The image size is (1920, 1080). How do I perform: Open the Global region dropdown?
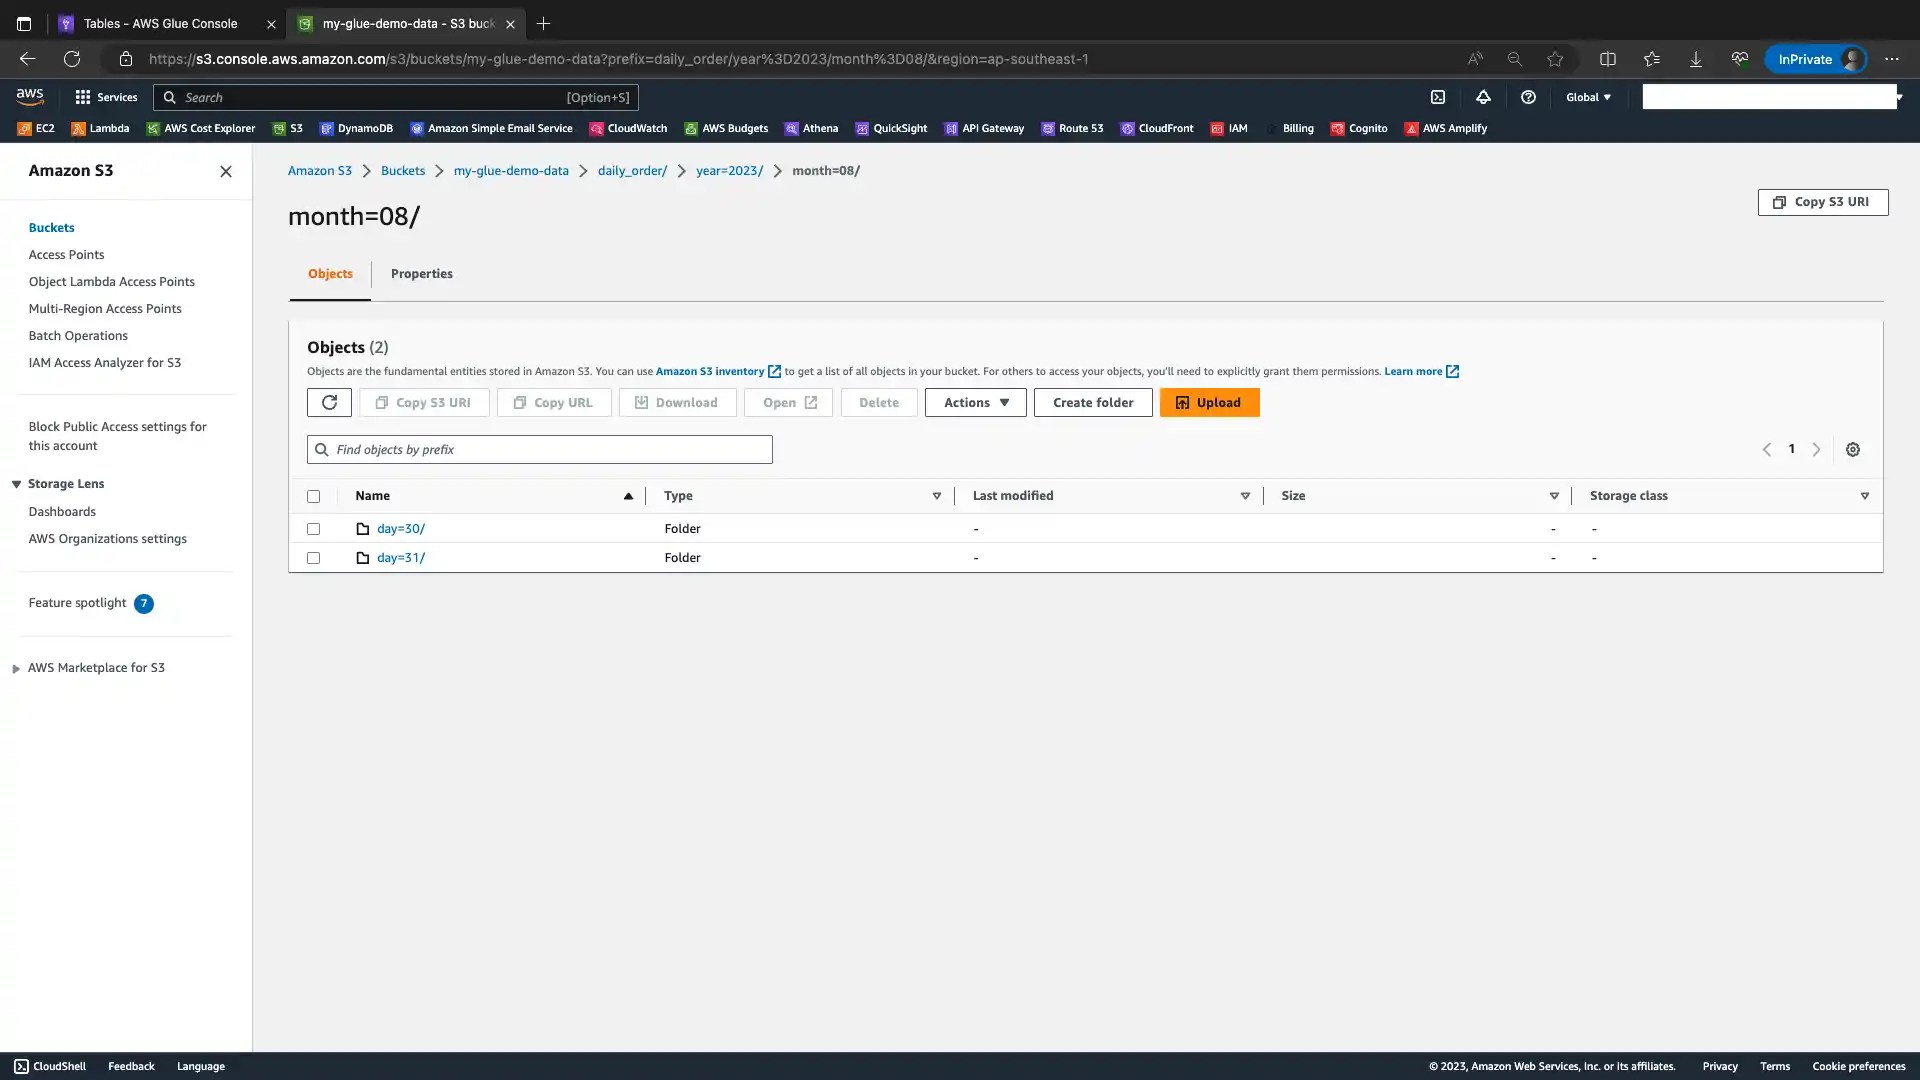point(1588,96)
